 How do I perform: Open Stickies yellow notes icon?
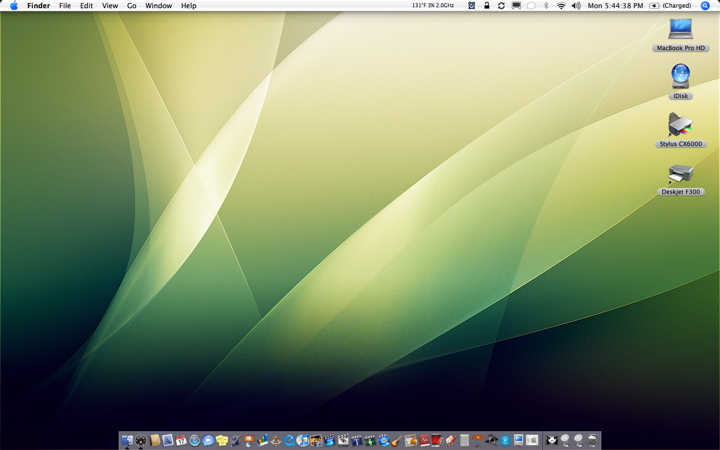click(222, 440)
